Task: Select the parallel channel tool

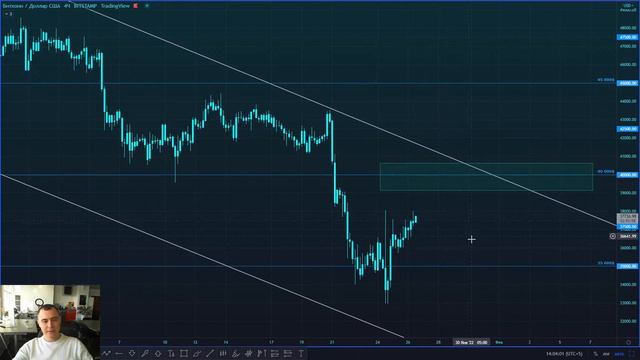Action: pos(197,353)
